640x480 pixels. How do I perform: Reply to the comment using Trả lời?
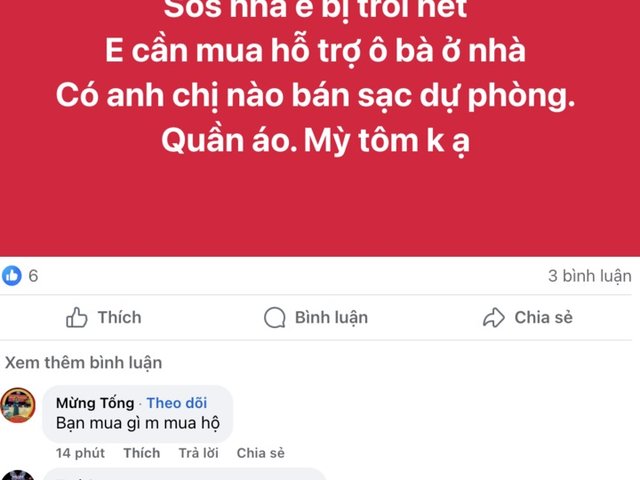[x=198, y=453]
